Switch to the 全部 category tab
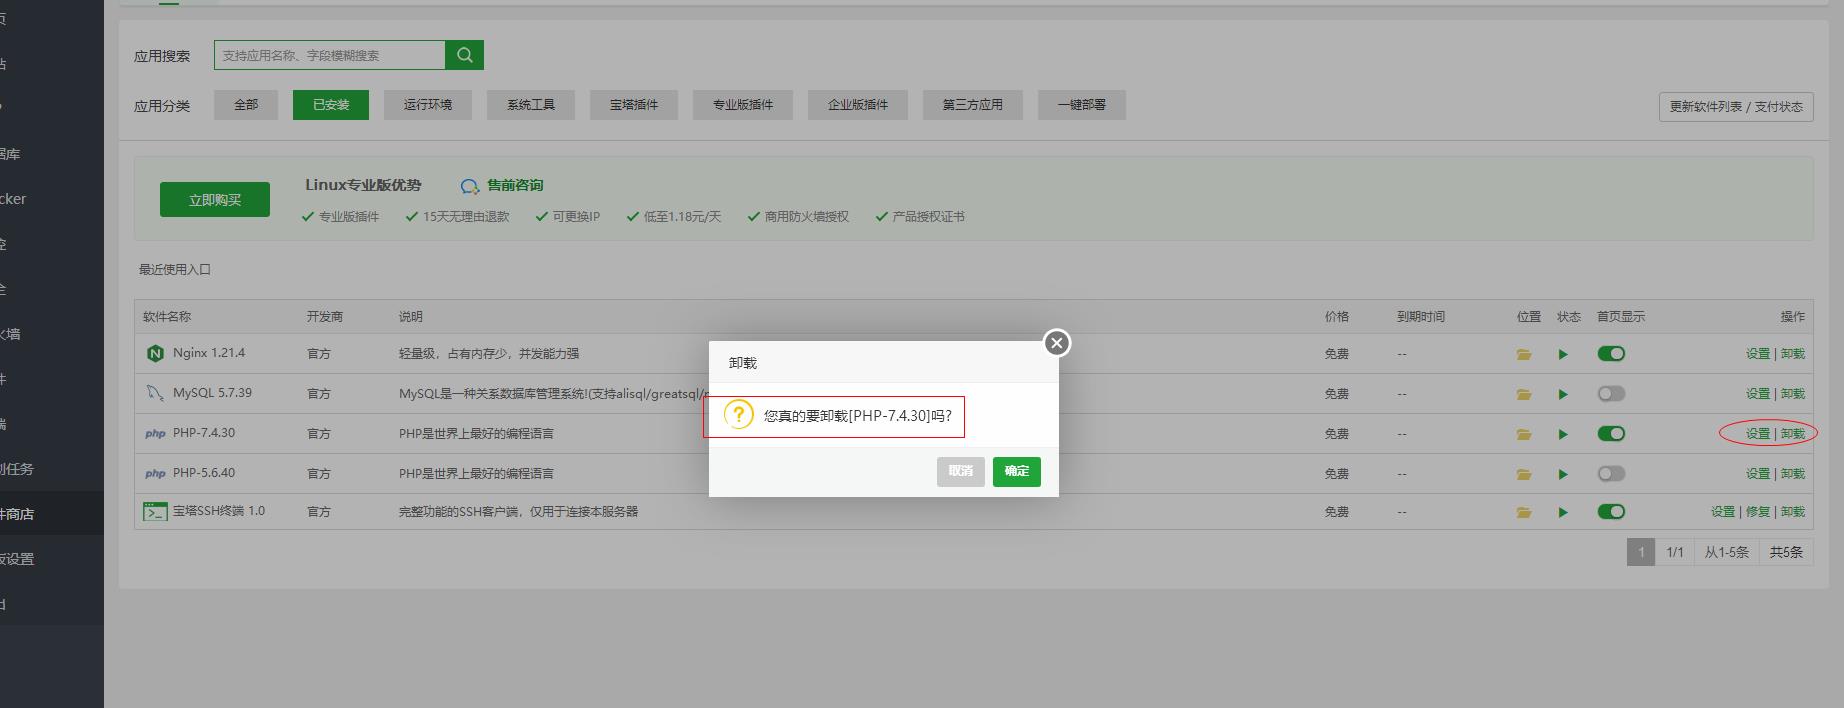The width and height of the screenshot is (1844, 708). (246, 105)
